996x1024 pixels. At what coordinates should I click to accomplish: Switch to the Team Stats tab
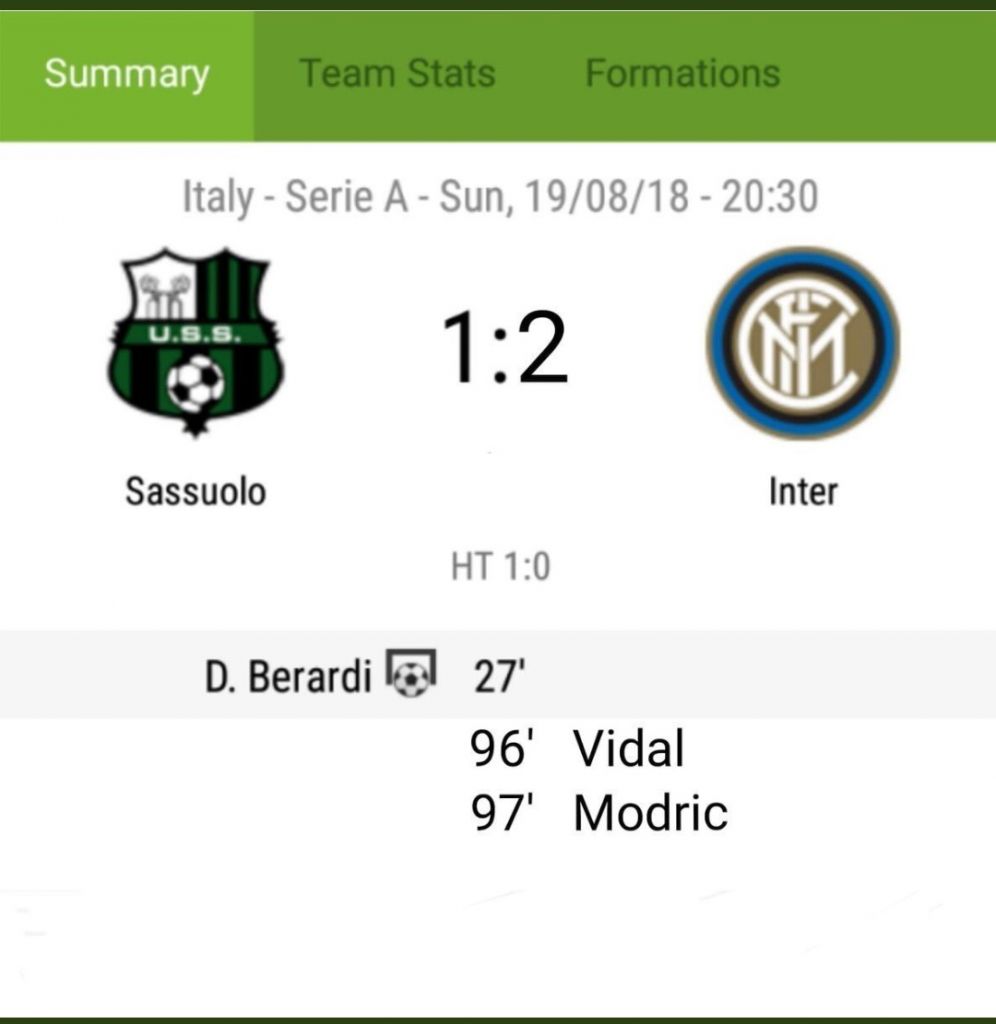[397, 73]
